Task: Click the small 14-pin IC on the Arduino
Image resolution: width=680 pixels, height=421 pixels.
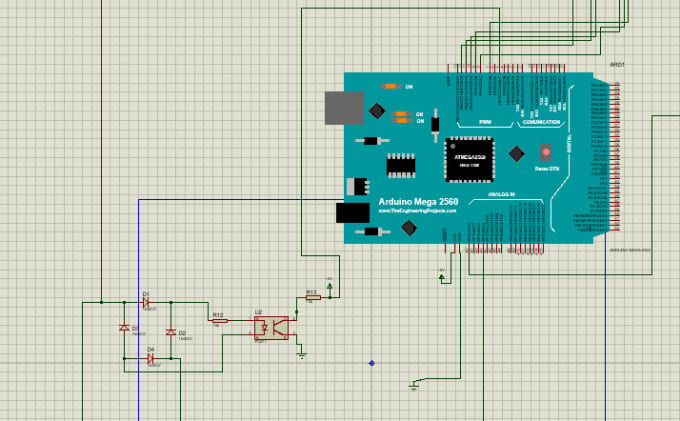Action: [401, 166]
